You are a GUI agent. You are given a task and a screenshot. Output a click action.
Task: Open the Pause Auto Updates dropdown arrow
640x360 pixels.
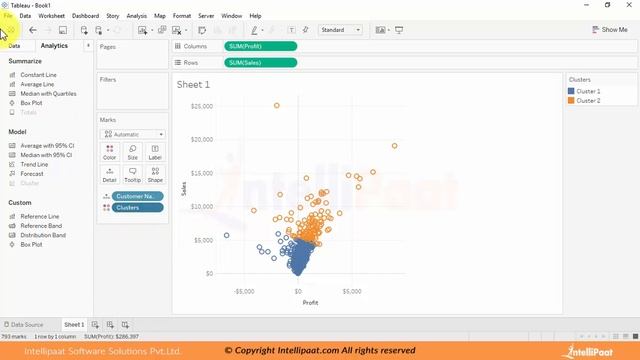(x=108, y=30)
